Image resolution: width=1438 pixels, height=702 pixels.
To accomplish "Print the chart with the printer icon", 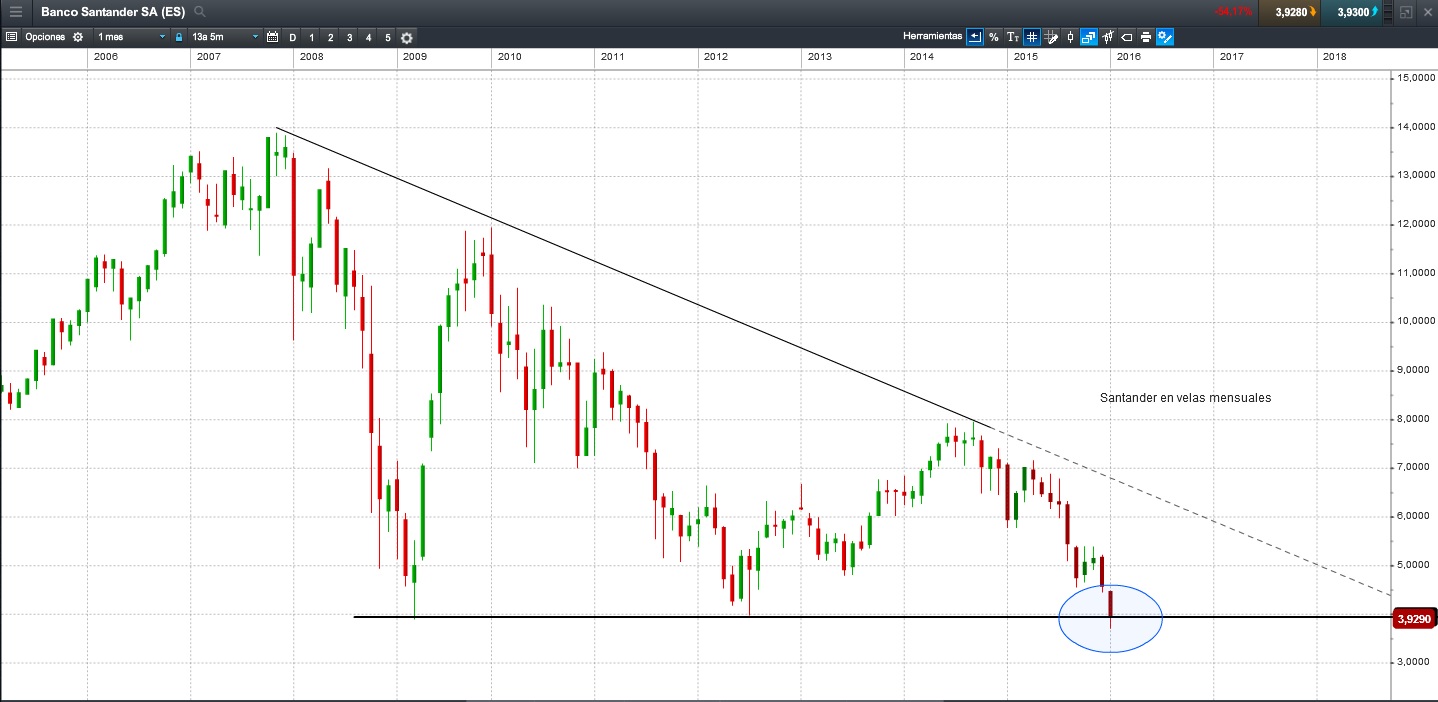I will [x=1146, y=37].
